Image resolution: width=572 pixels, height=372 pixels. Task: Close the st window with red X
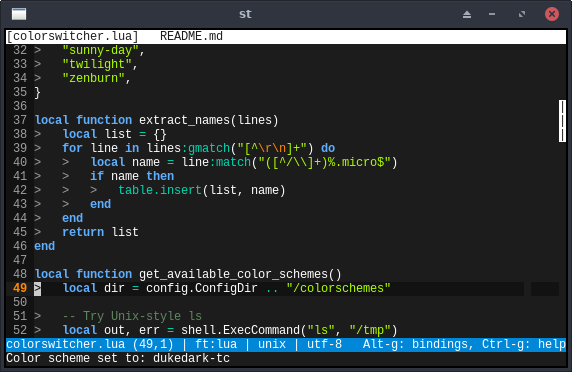(x=552, y=14)
